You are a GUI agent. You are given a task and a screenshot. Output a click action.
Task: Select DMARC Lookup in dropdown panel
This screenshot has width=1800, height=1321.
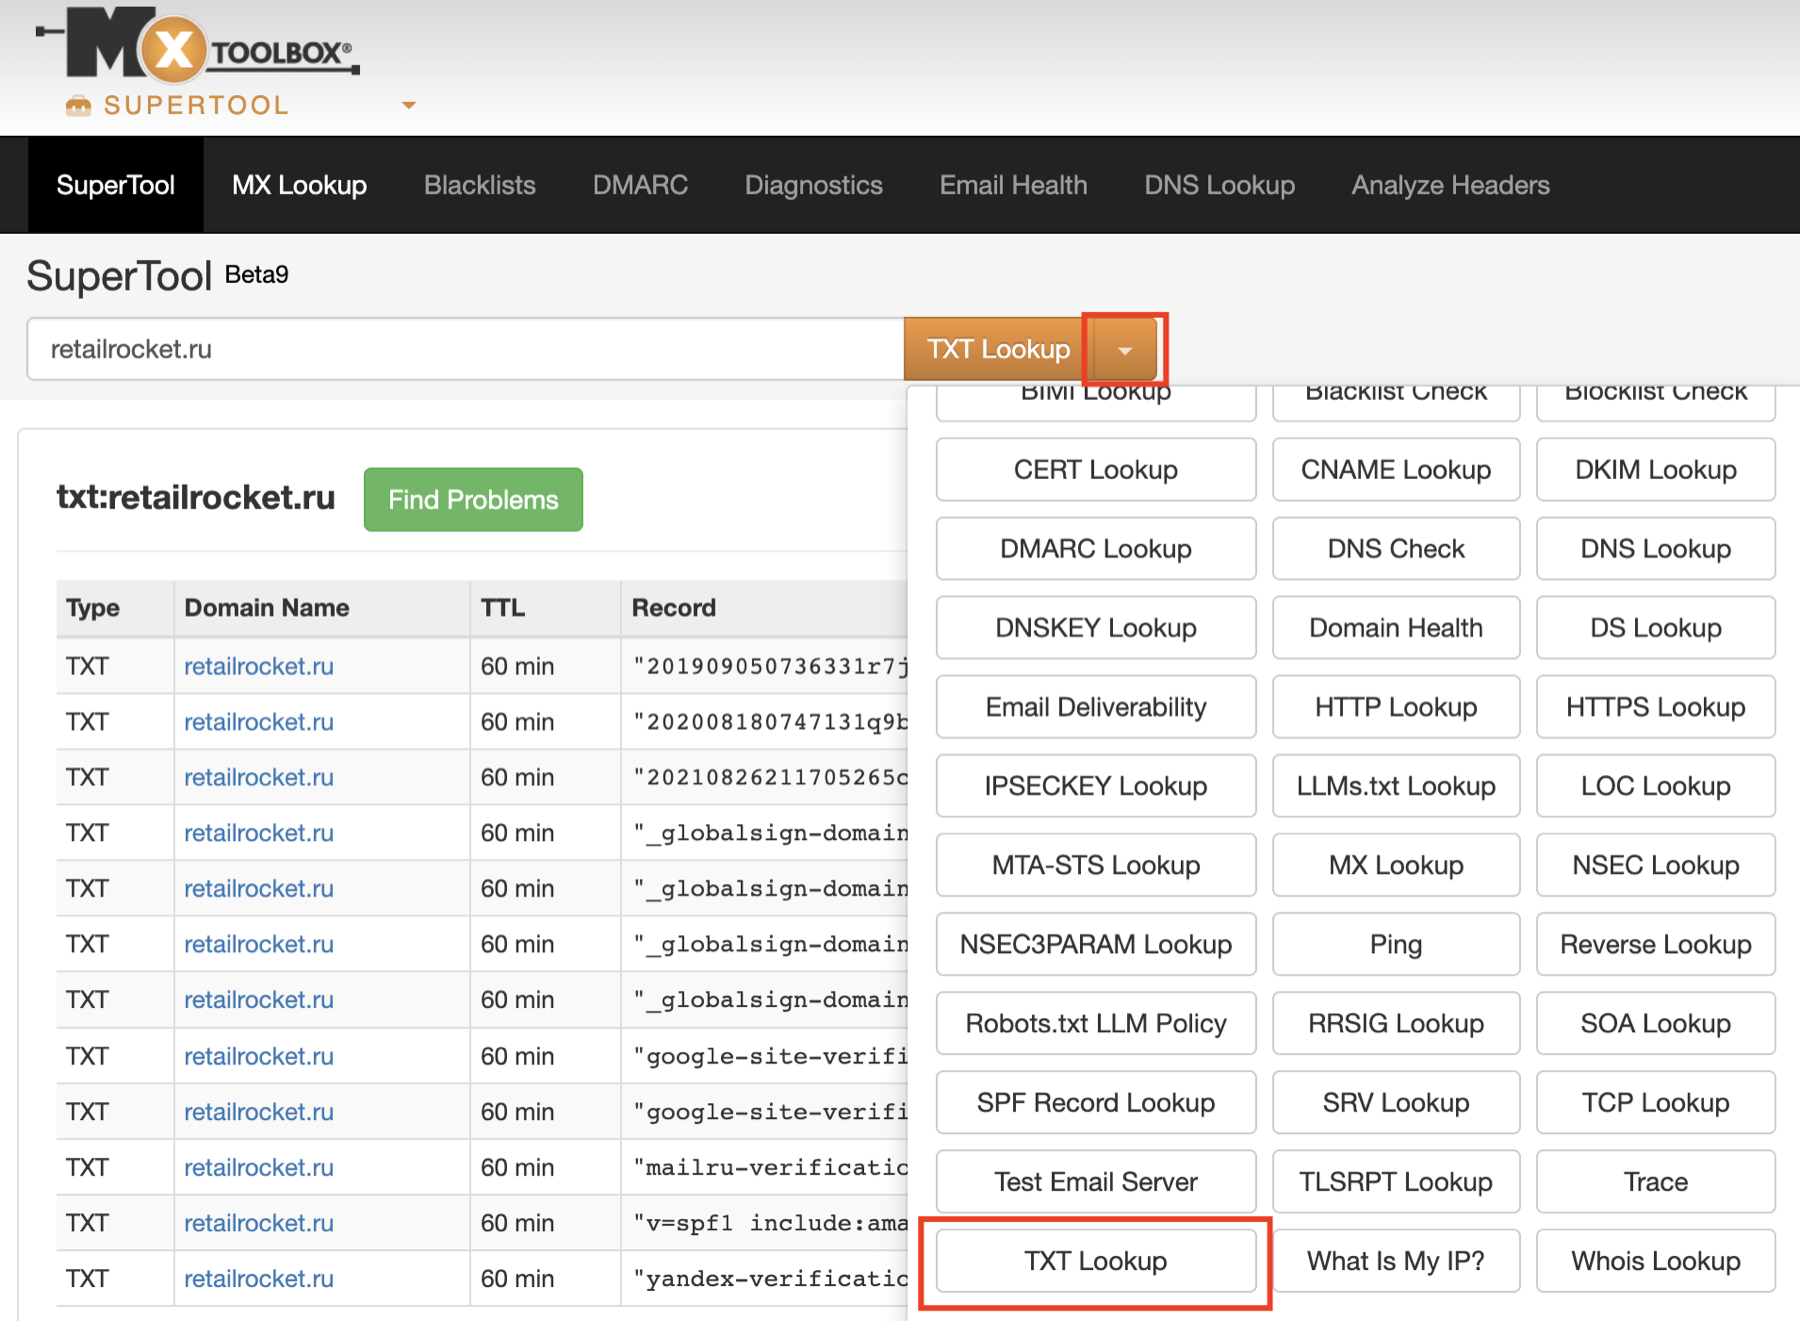point(1096,549)
